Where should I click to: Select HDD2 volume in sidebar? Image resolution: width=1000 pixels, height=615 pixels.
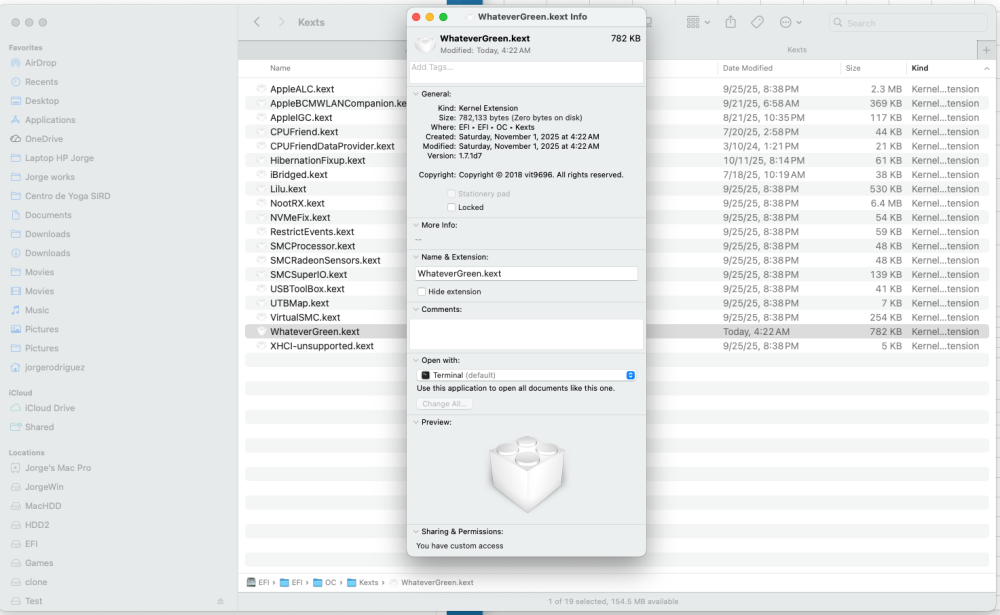pos(36,525)
